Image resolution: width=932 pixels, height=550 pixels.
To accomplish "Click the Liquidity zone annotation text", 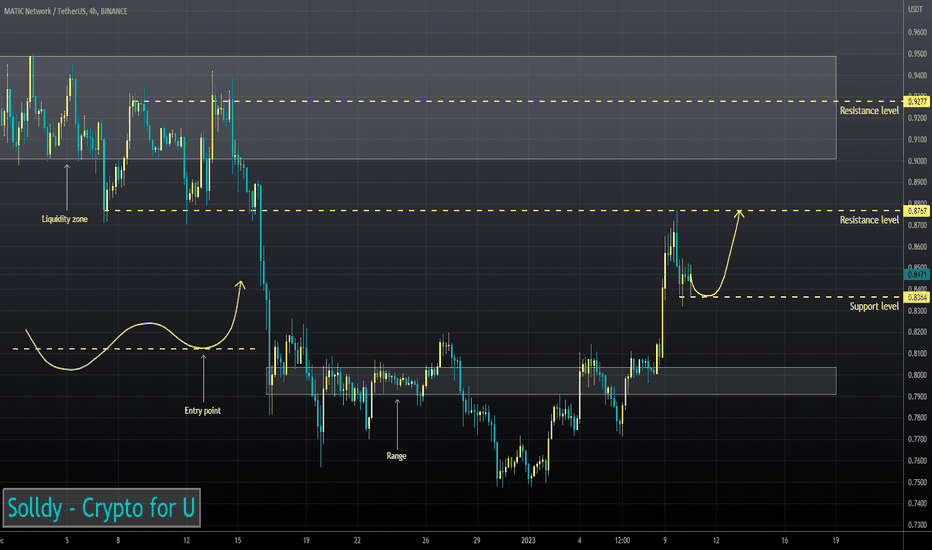I will pyautogui.click(x=64, y=219).
